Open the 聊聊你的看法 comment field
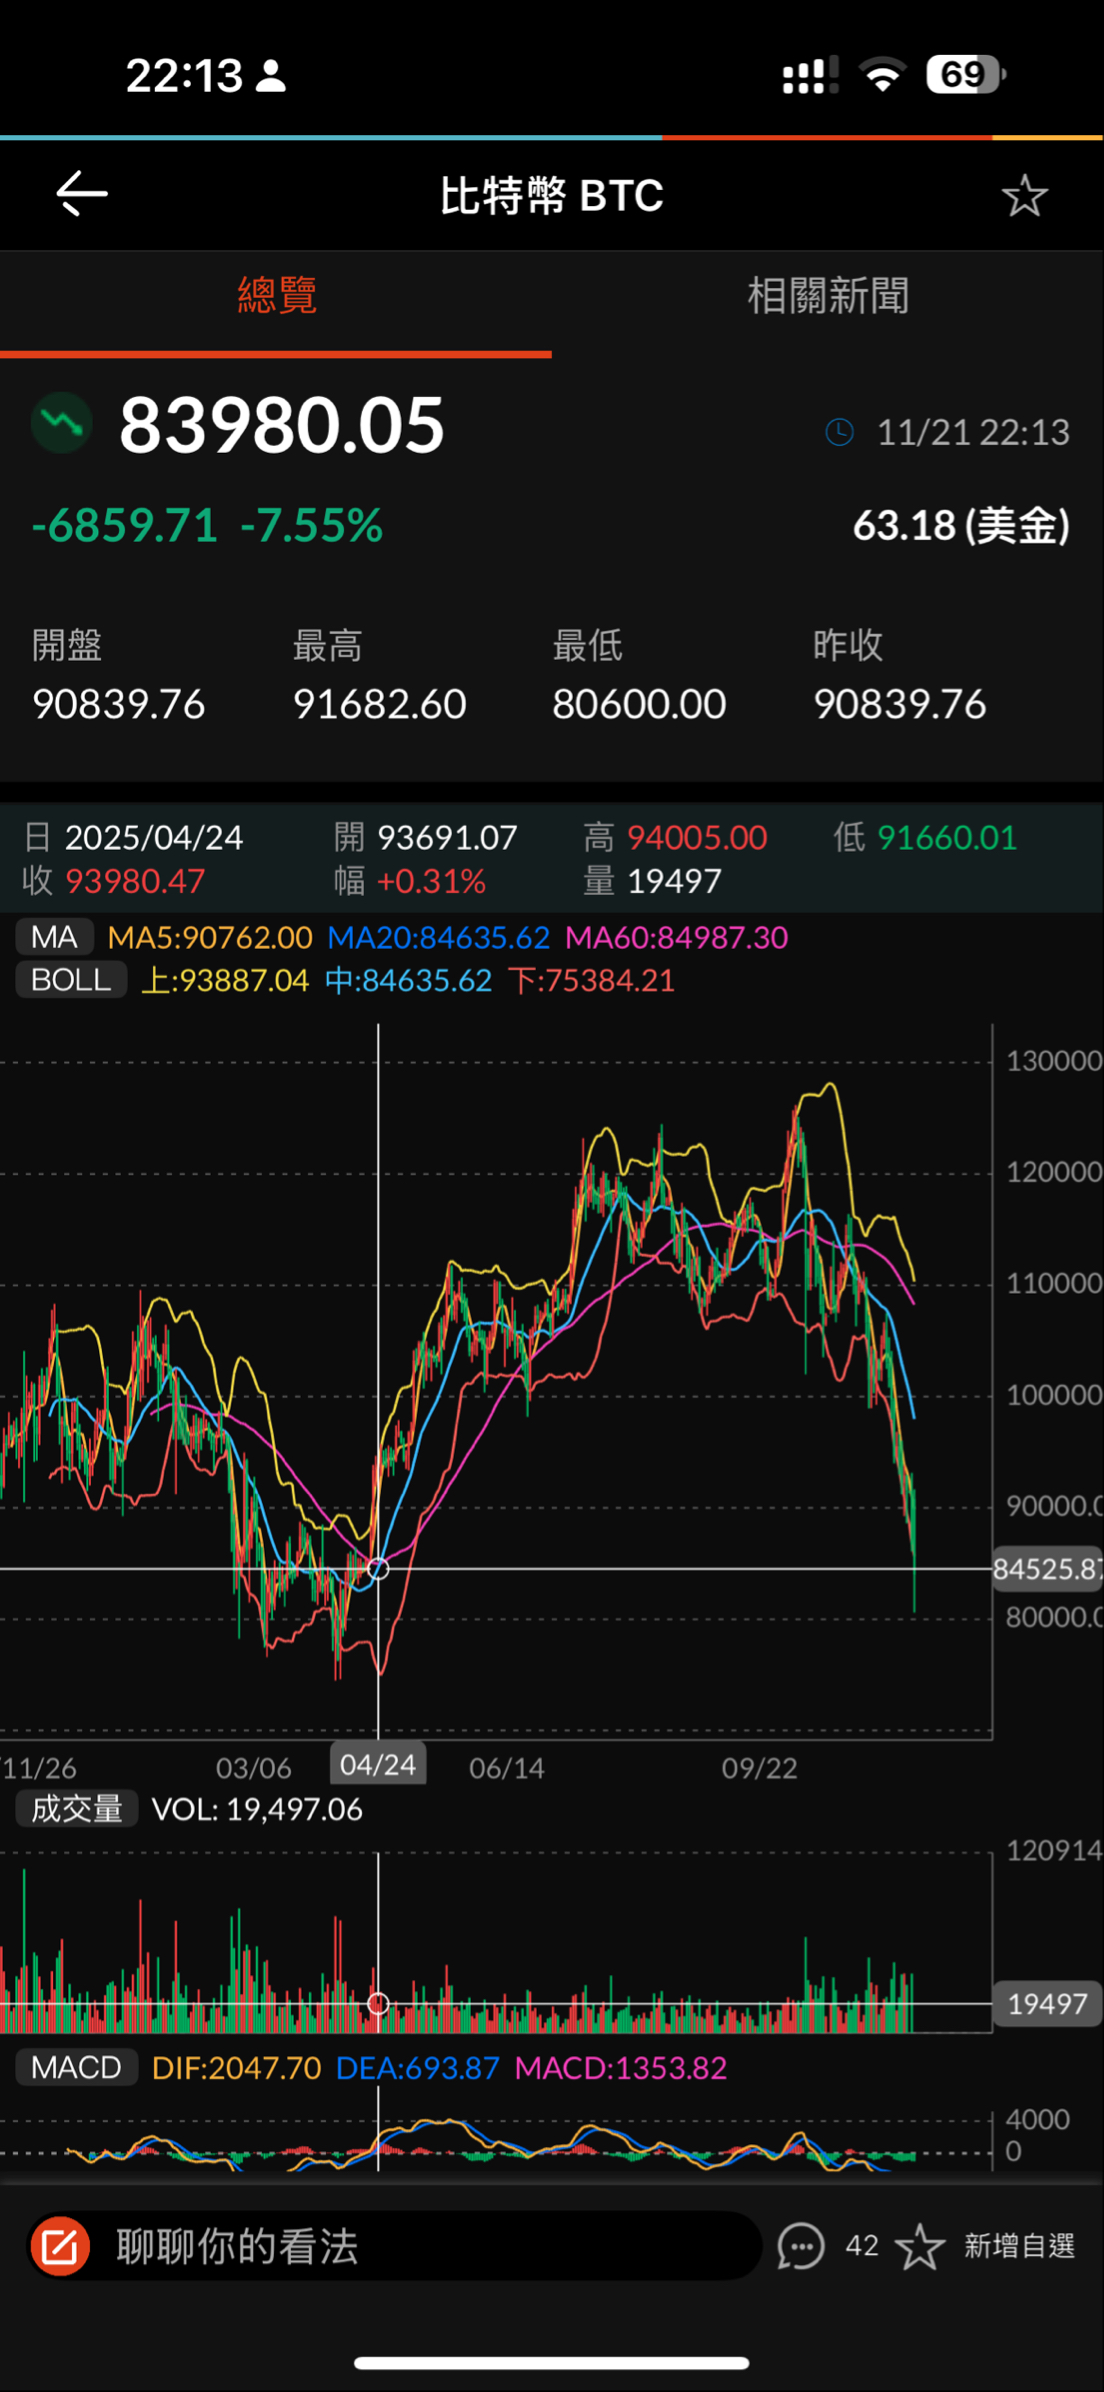This screenshot has height=2392, width=1104. (x=395, y=2246)
